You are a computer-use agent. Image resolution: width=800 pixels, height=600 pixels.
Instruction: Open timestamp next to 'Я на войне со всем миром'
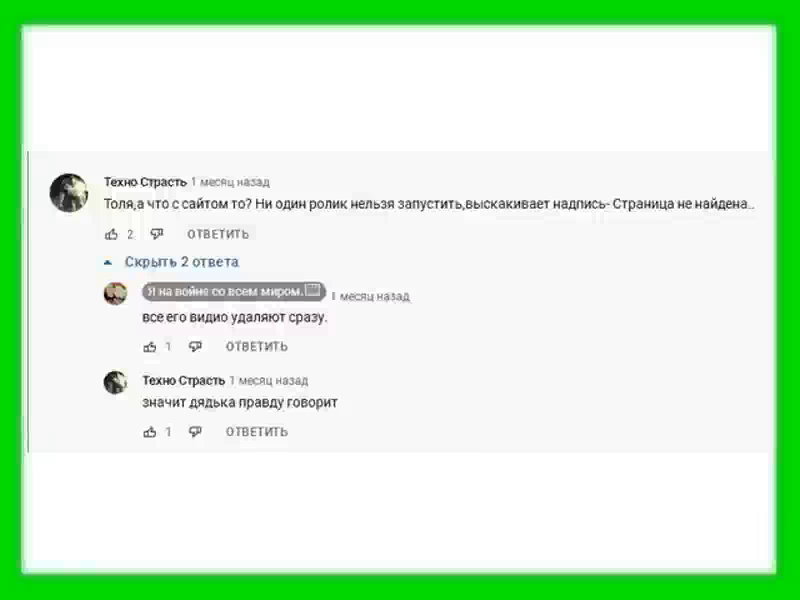coord(371,296)
